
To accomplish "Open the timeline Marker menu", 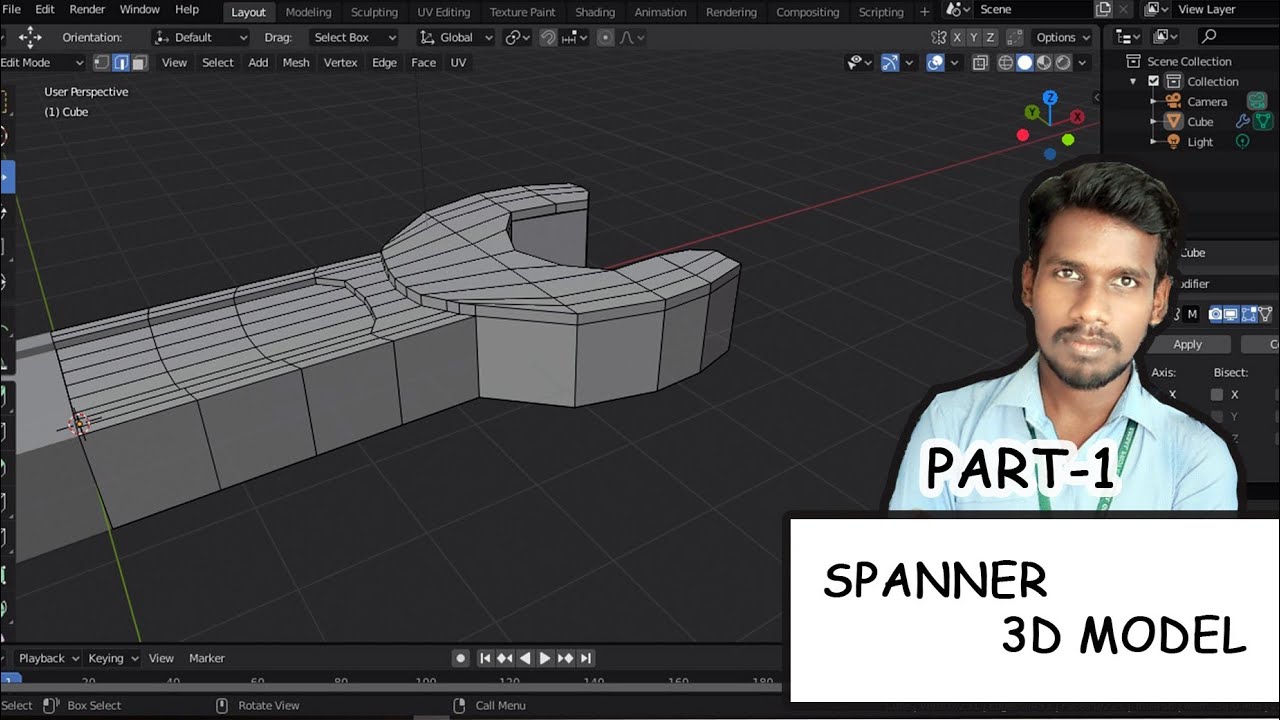I will tap(207, 658).
